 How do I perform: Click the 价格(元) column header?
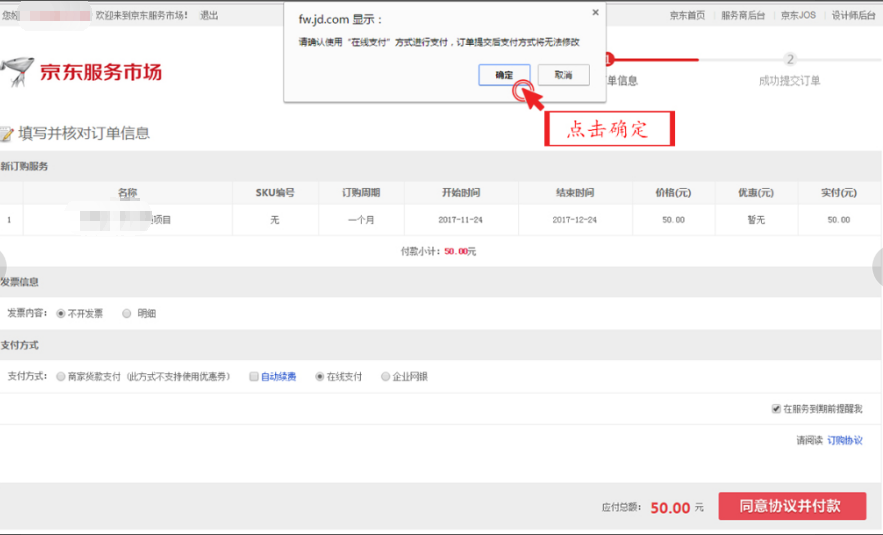673,193
